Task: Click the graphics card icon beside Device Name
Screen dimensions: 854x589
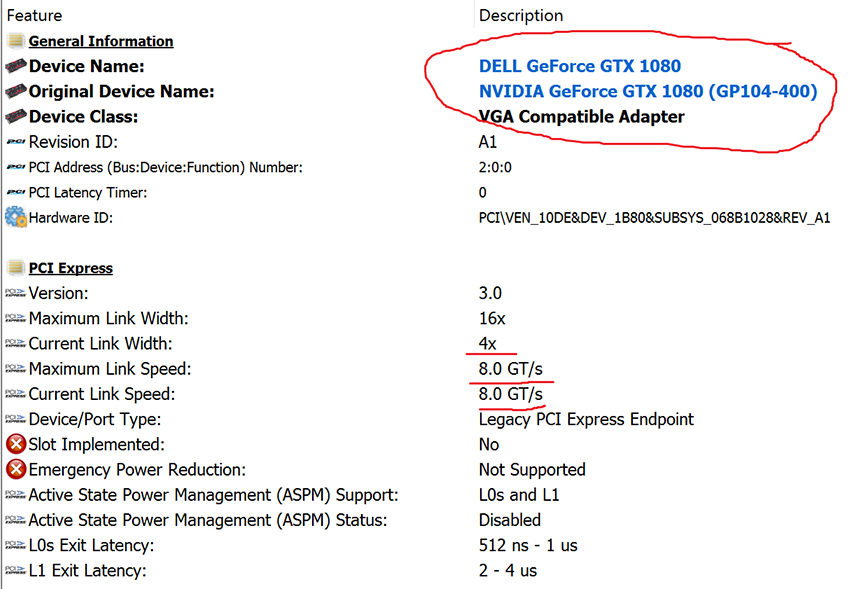Action: (x=15, y=66)
